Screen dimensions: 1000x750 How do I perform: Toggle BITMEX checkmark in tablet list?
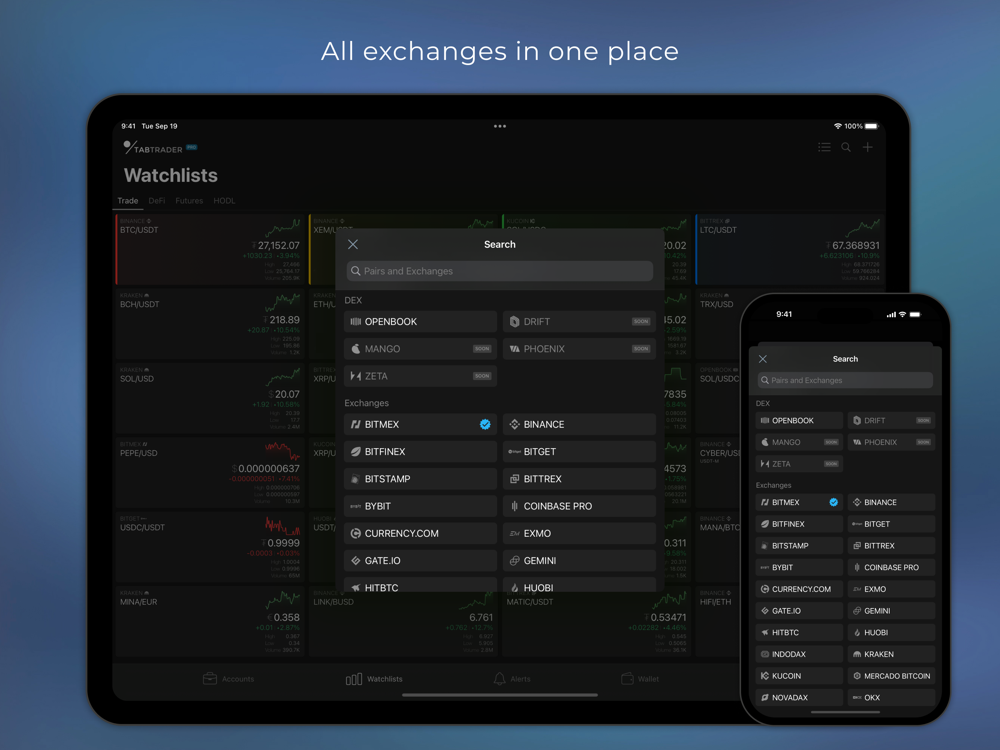[x=485, y=424]
